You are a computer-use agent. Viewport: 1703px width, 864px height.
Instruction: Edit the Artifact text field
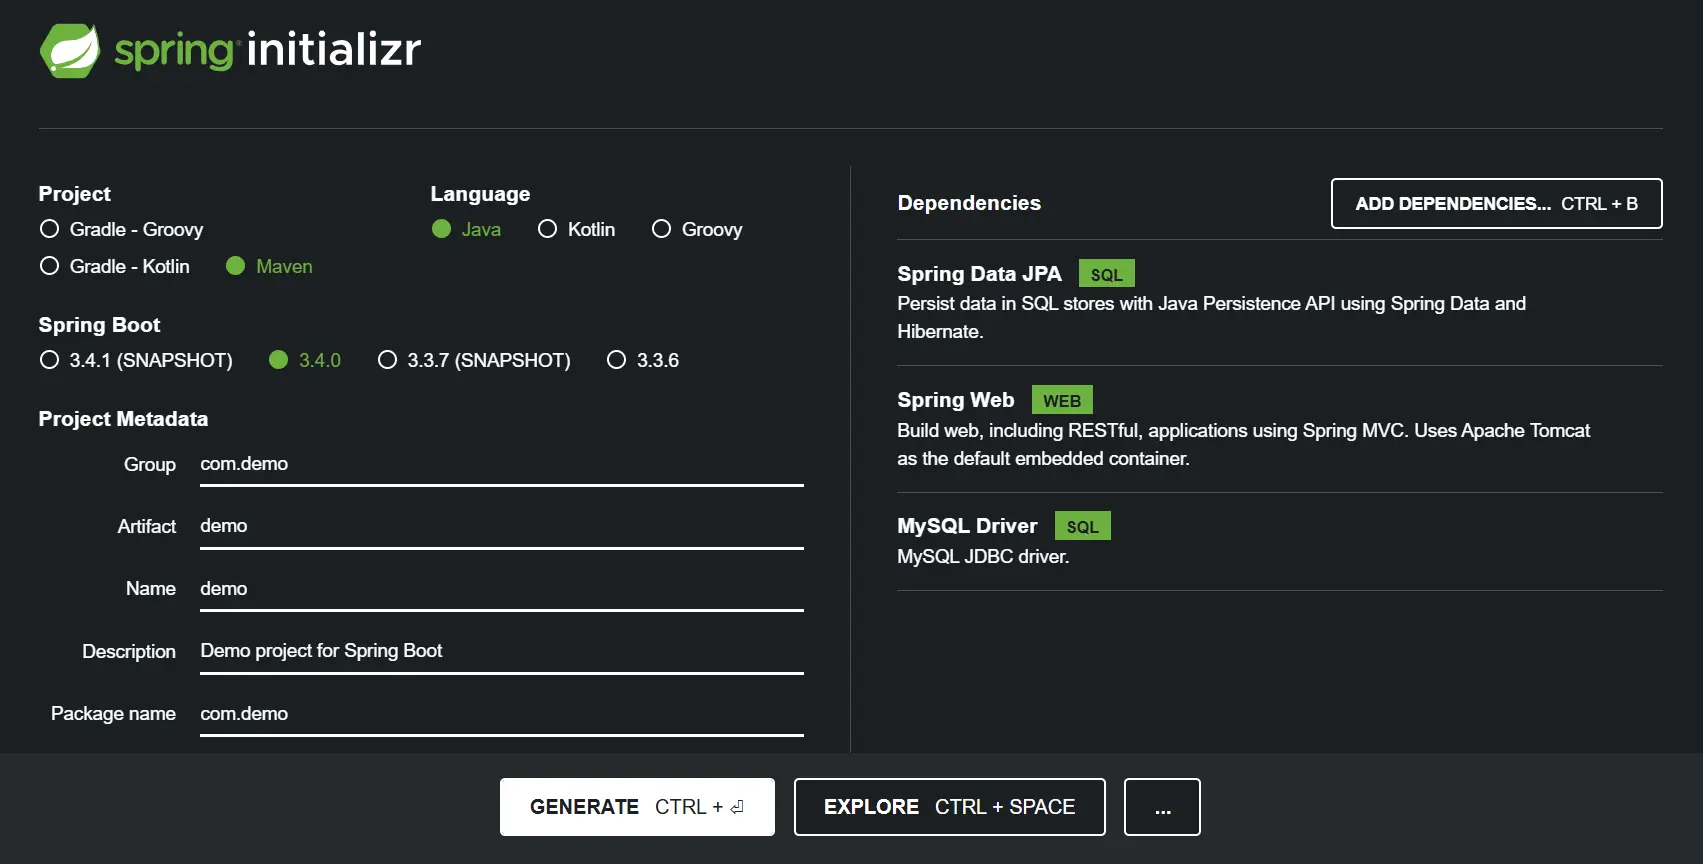coord(502,526)
